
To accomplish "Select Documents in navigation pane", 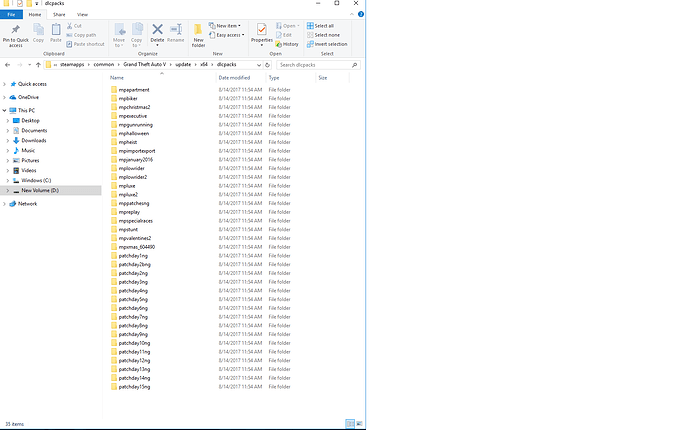I will pyautogui.click(x=34, y=131).
